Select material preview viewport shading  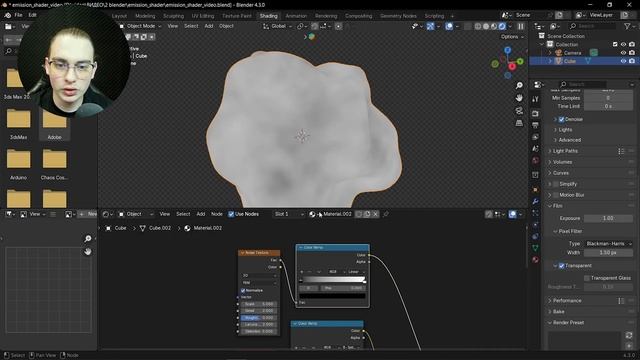494,26
